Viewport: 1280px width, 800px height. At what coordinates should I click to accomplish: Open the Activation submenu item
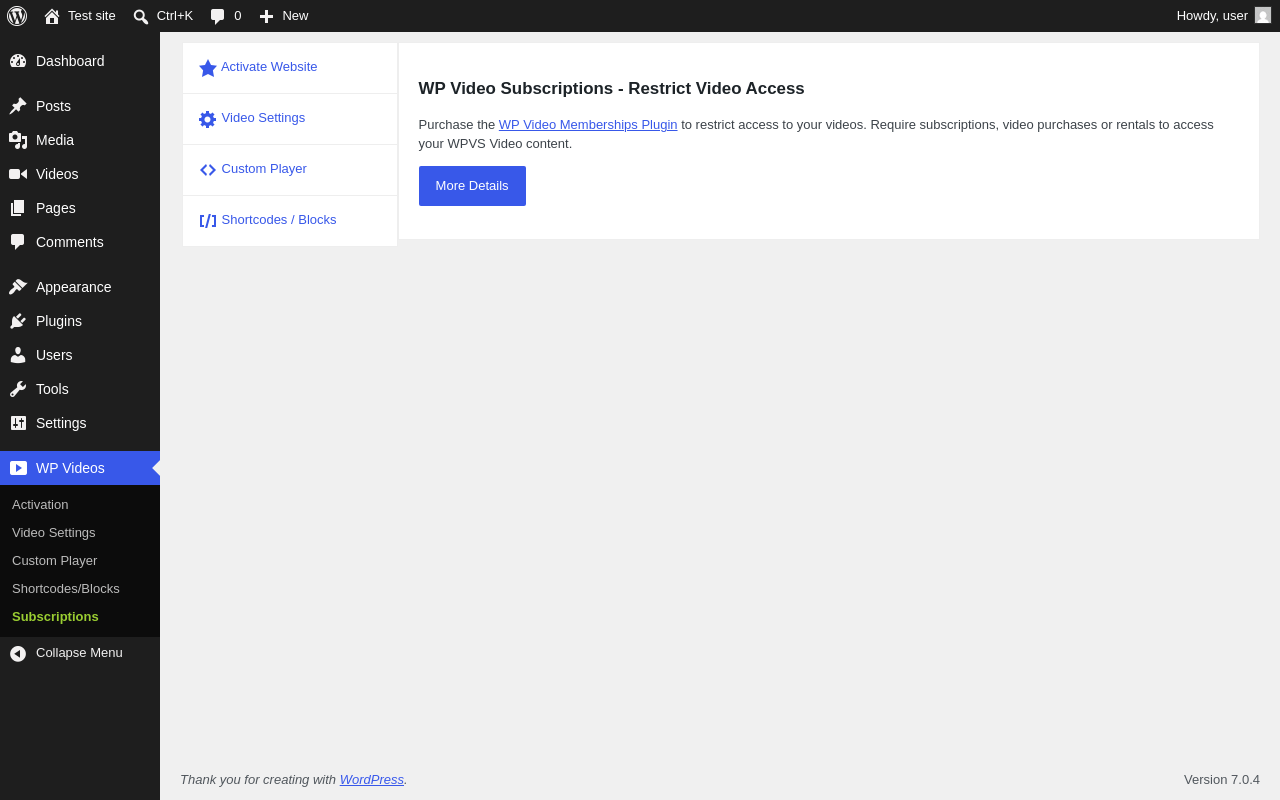click(40, 505)
